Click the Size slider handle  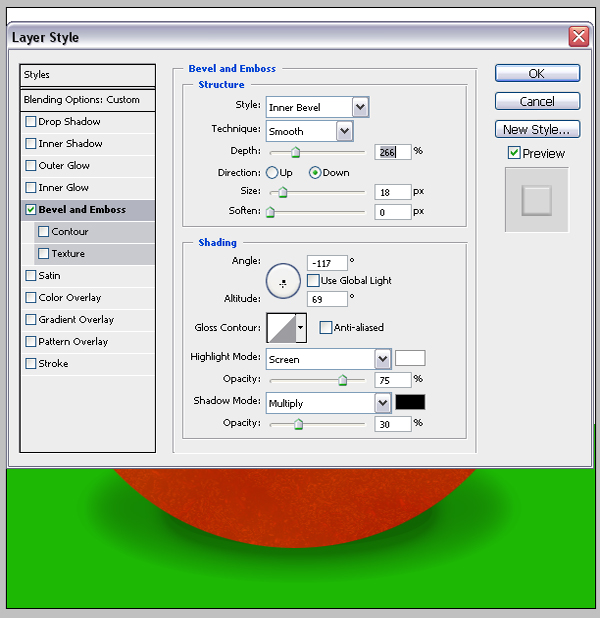(283, 192)
